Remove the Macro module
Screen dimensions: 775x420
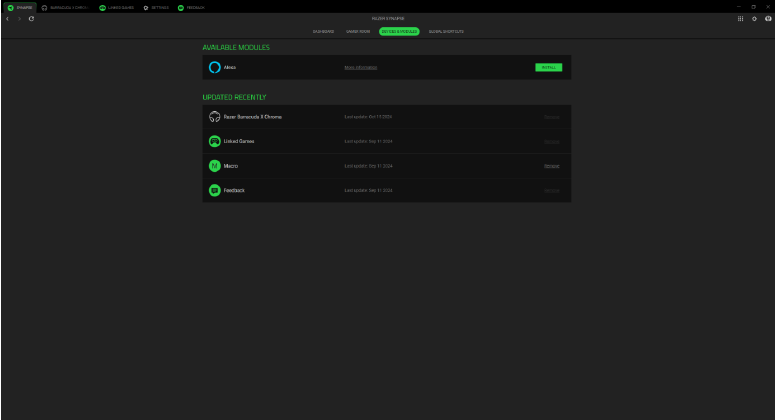pos(552,167)
